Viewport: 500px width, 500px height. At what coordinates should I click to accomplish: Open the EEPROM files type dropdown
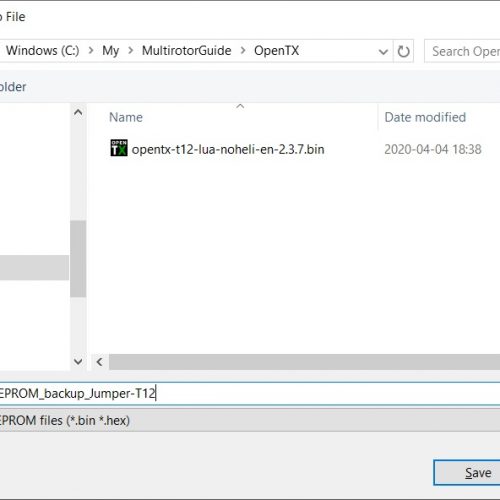250,420
